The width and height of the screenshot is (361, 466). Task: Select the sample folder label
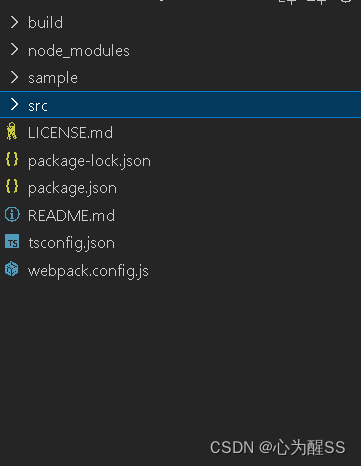[x=53, y=79]
